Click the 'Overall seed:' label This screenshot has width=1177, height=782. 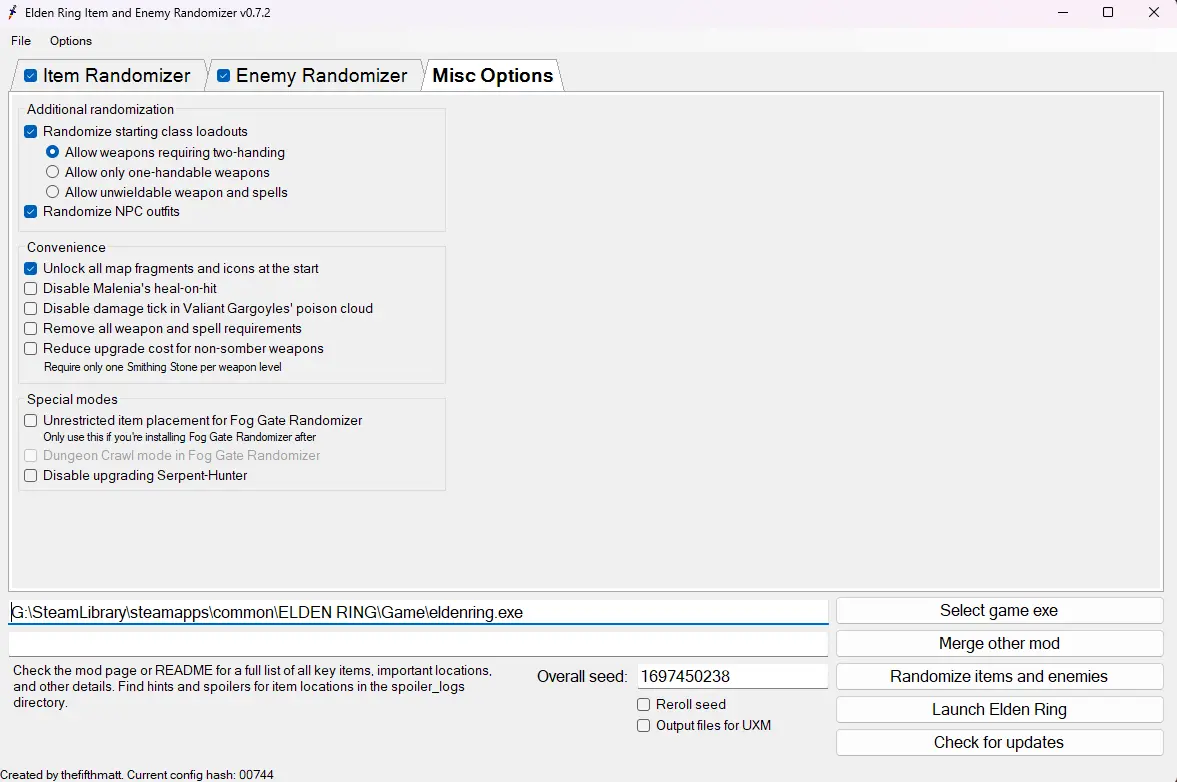pos(582,676)
